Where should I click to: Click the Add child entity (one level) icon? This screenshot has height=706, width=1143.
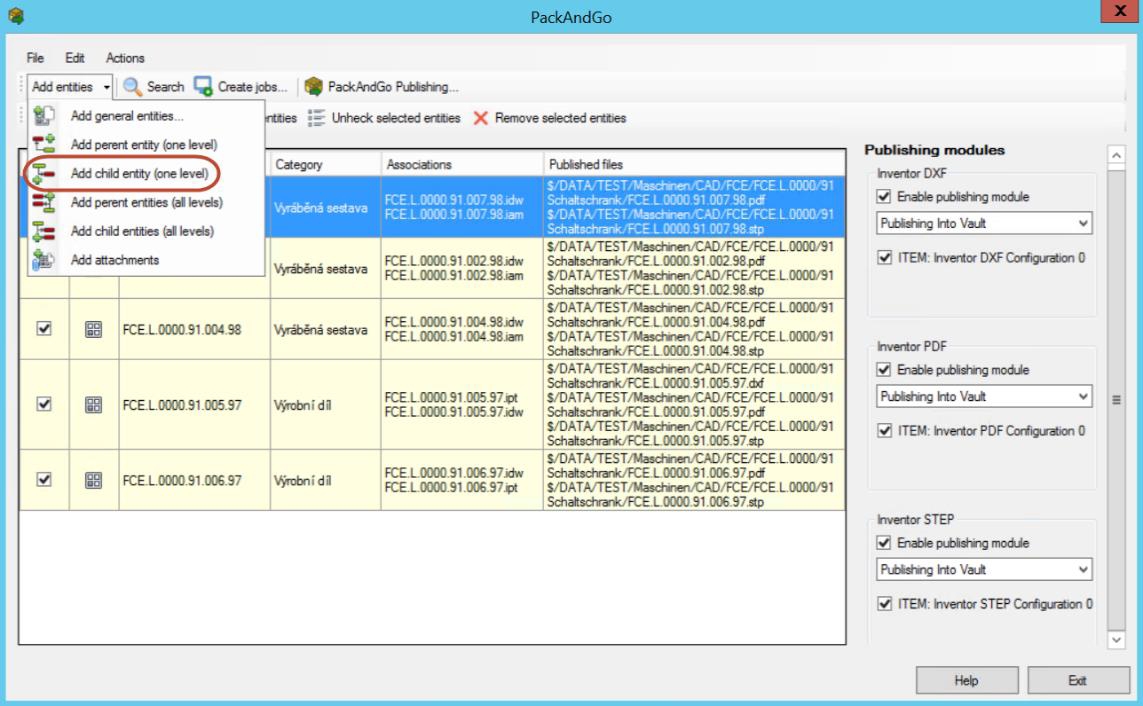[43, 173]
